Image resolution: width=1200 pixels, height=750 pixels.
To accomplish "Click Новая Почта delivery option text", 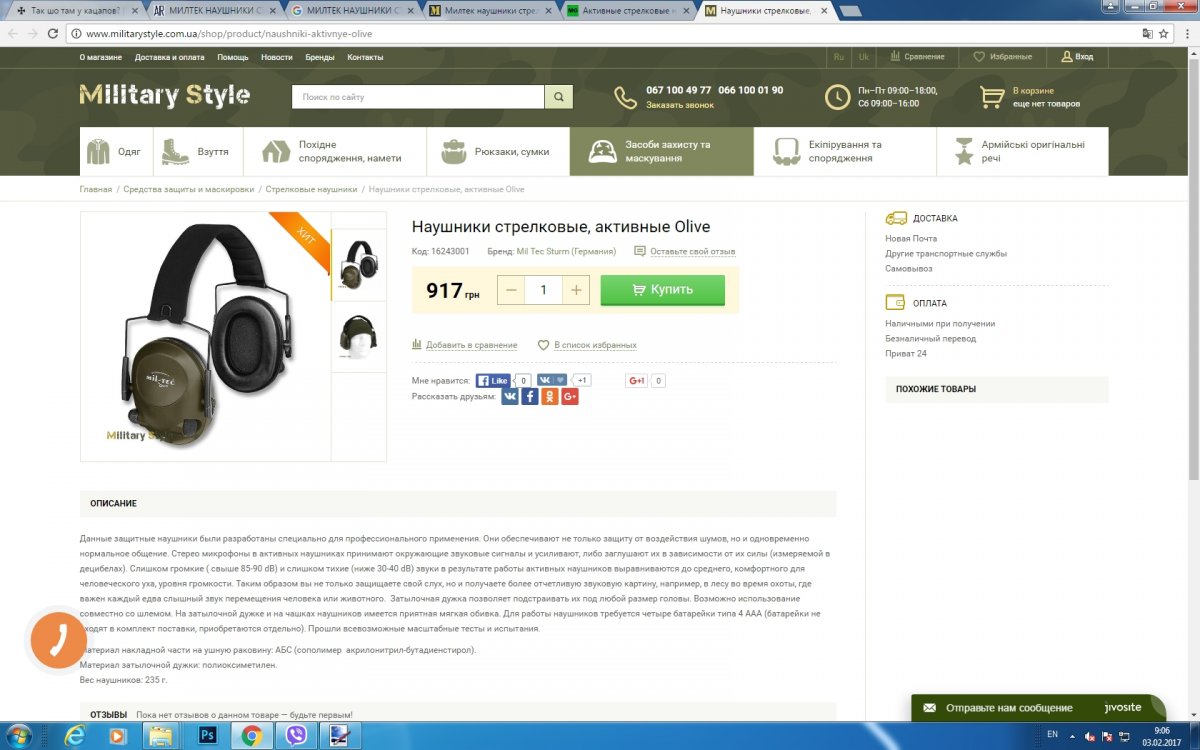I will 911,239.
